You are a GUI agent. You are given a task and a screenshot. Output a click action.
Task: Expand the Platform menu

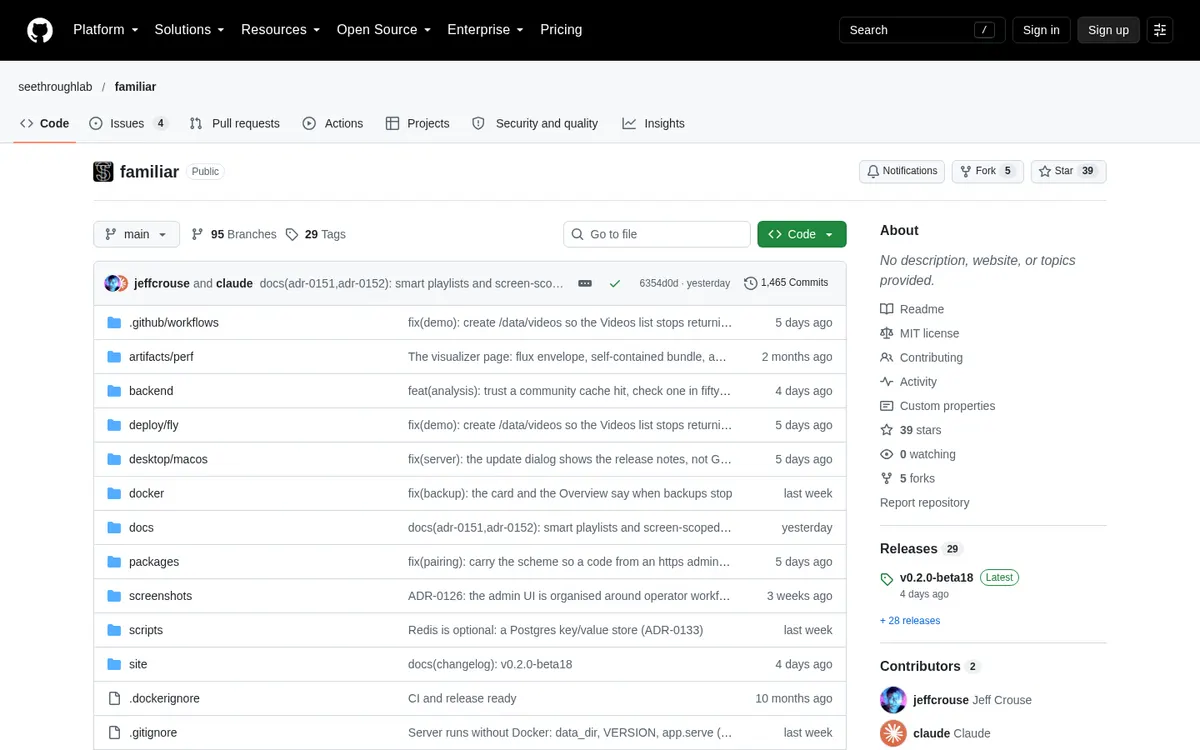[106, 30]
